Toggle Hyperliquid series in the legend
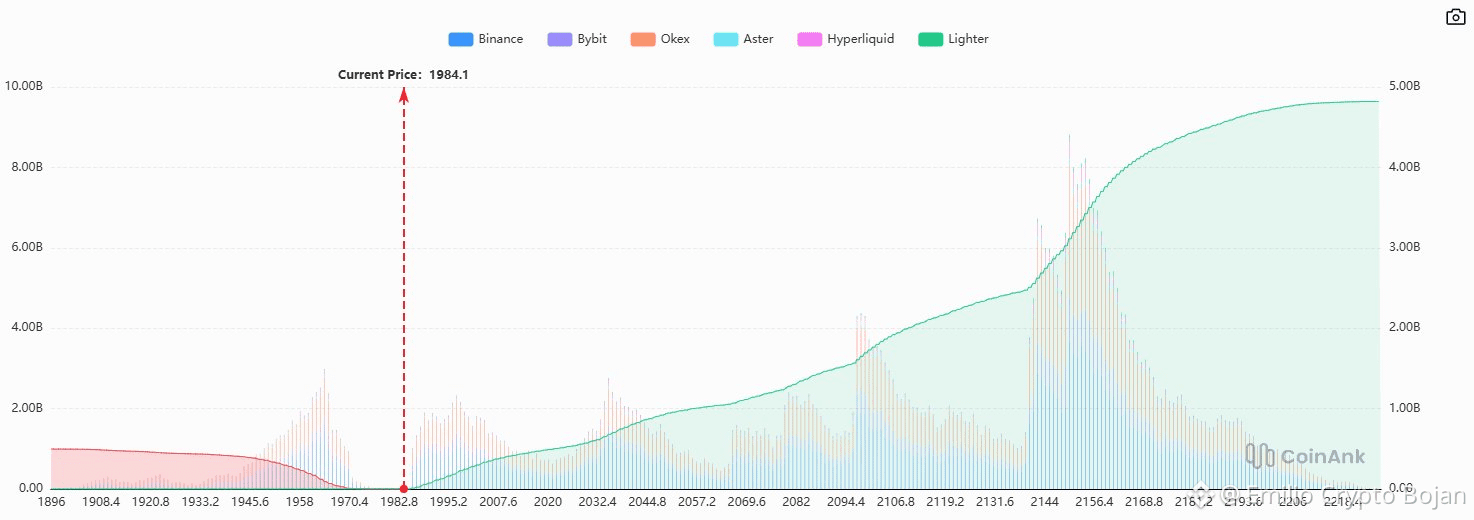 (846, 39)
